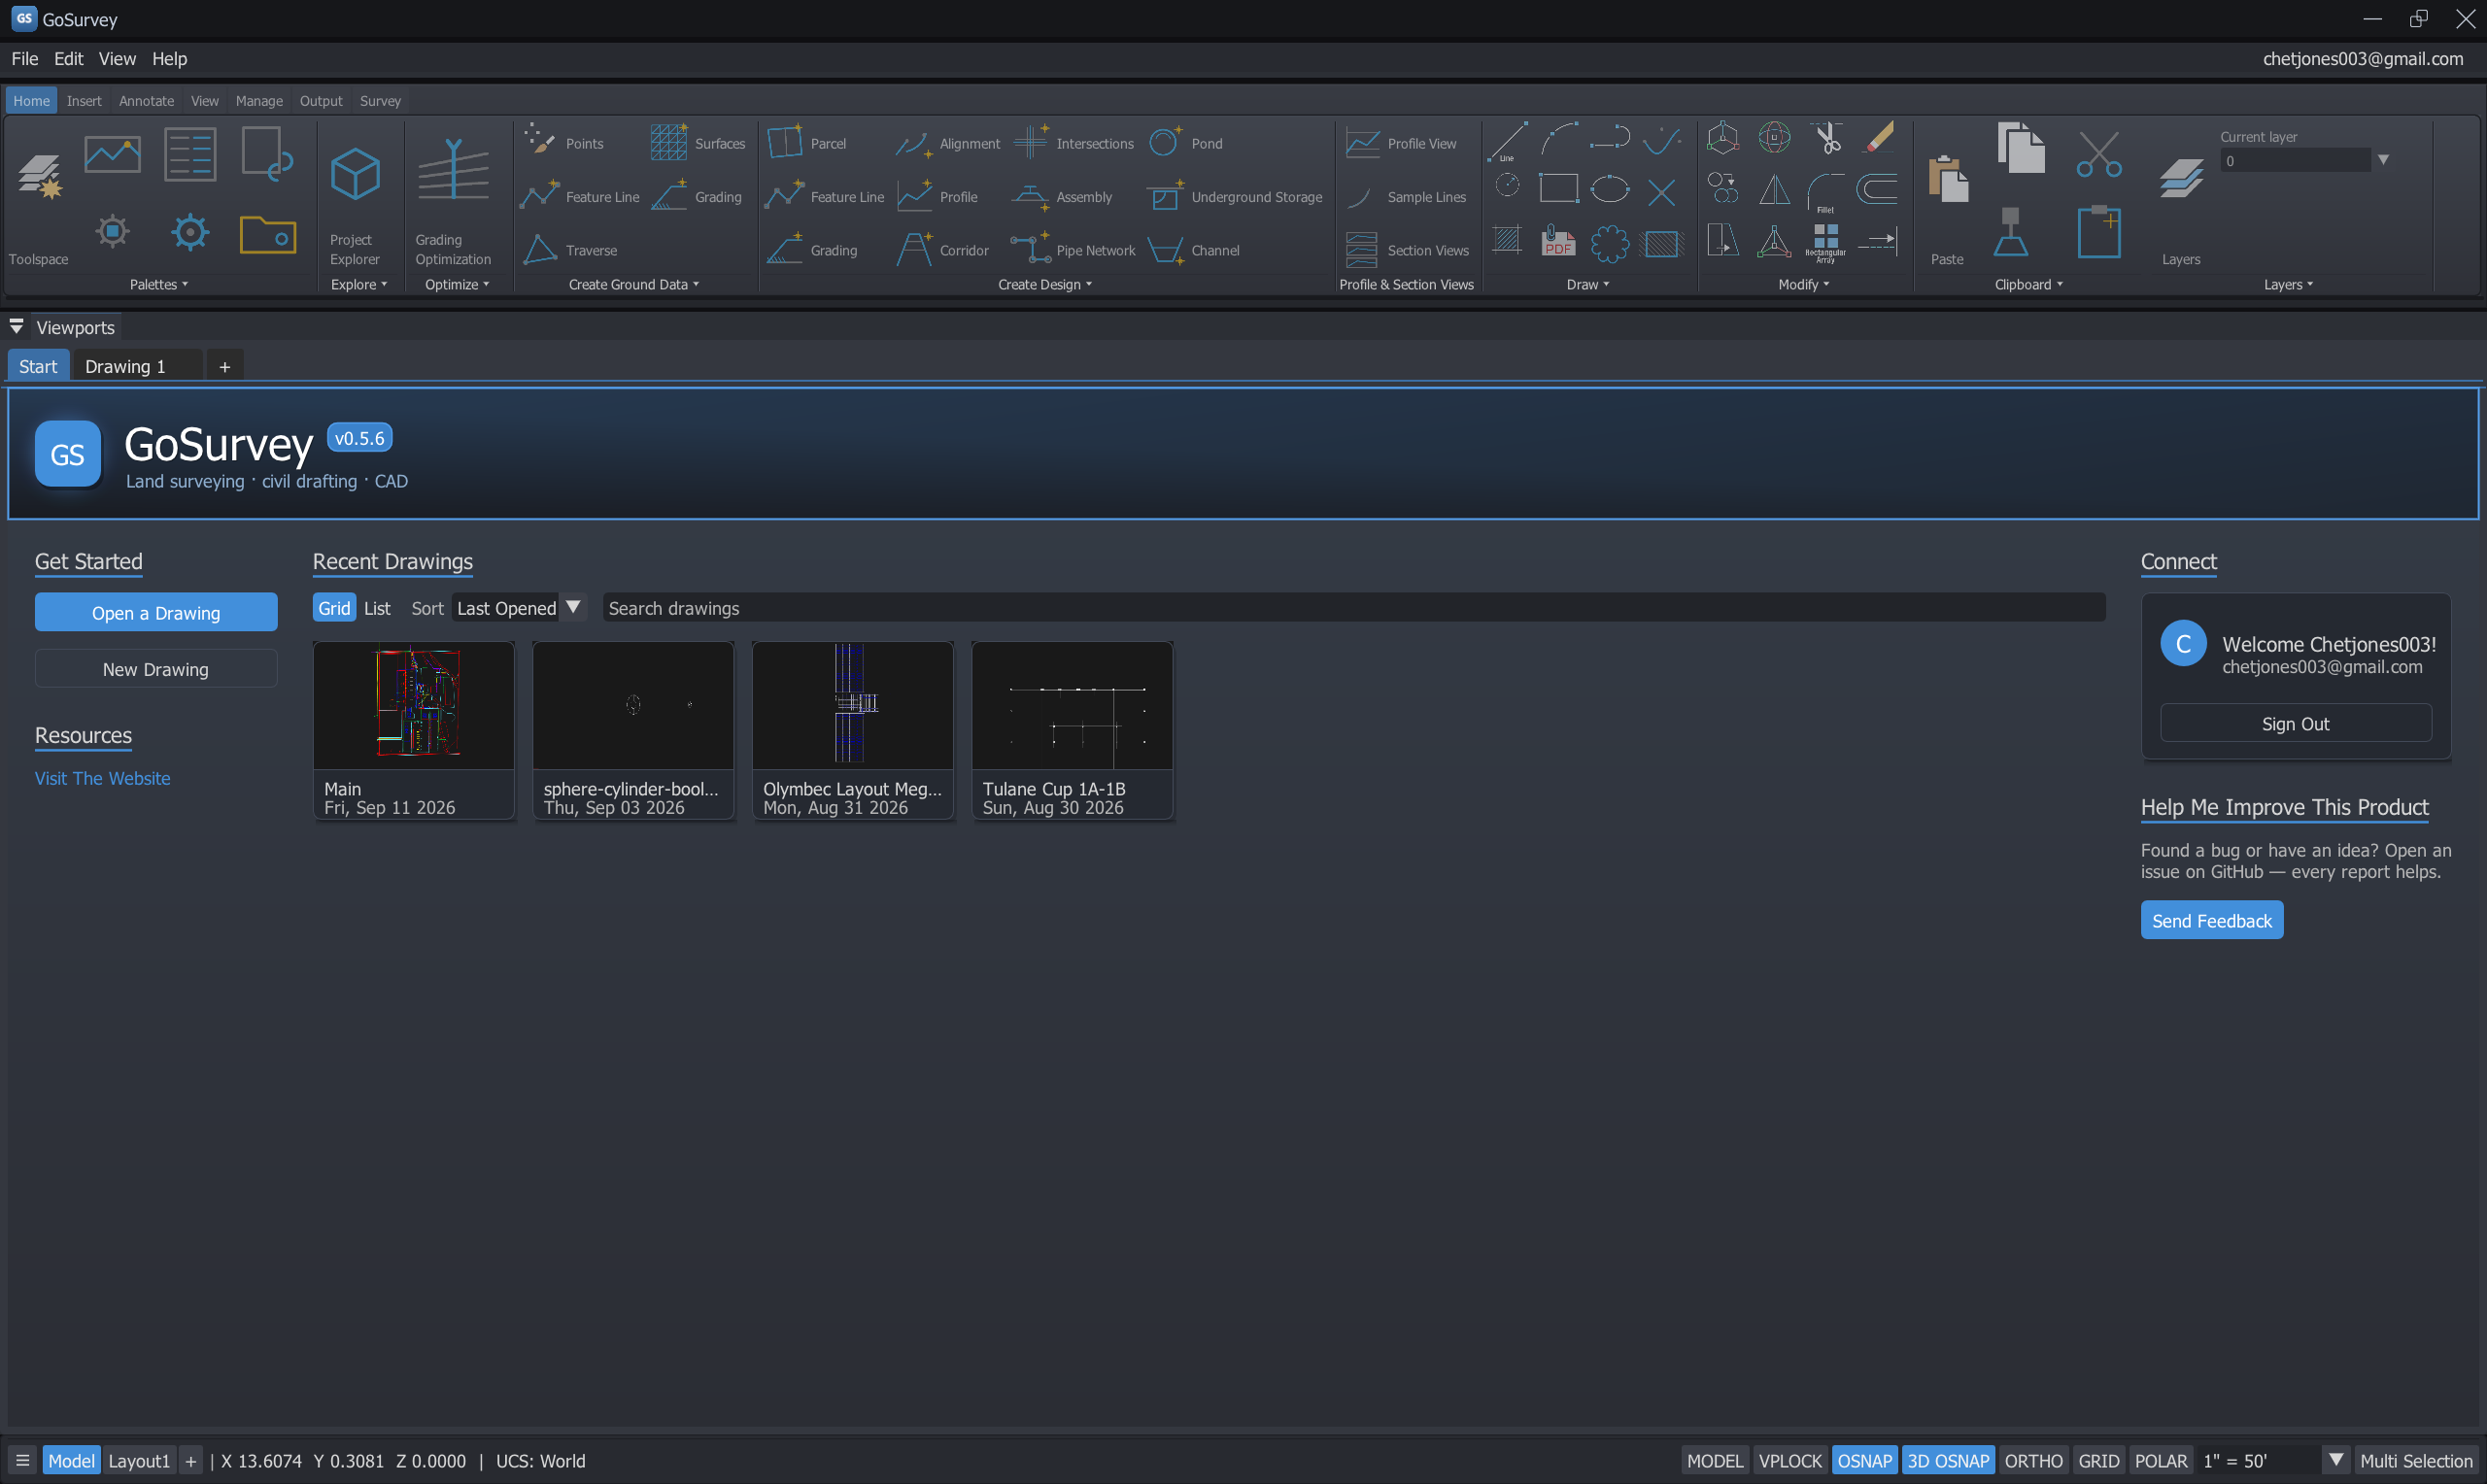Expand Create Ground Data panel
This screenshot has width=2487, height=1484.
pyautogui.click(x=634, y=284)
